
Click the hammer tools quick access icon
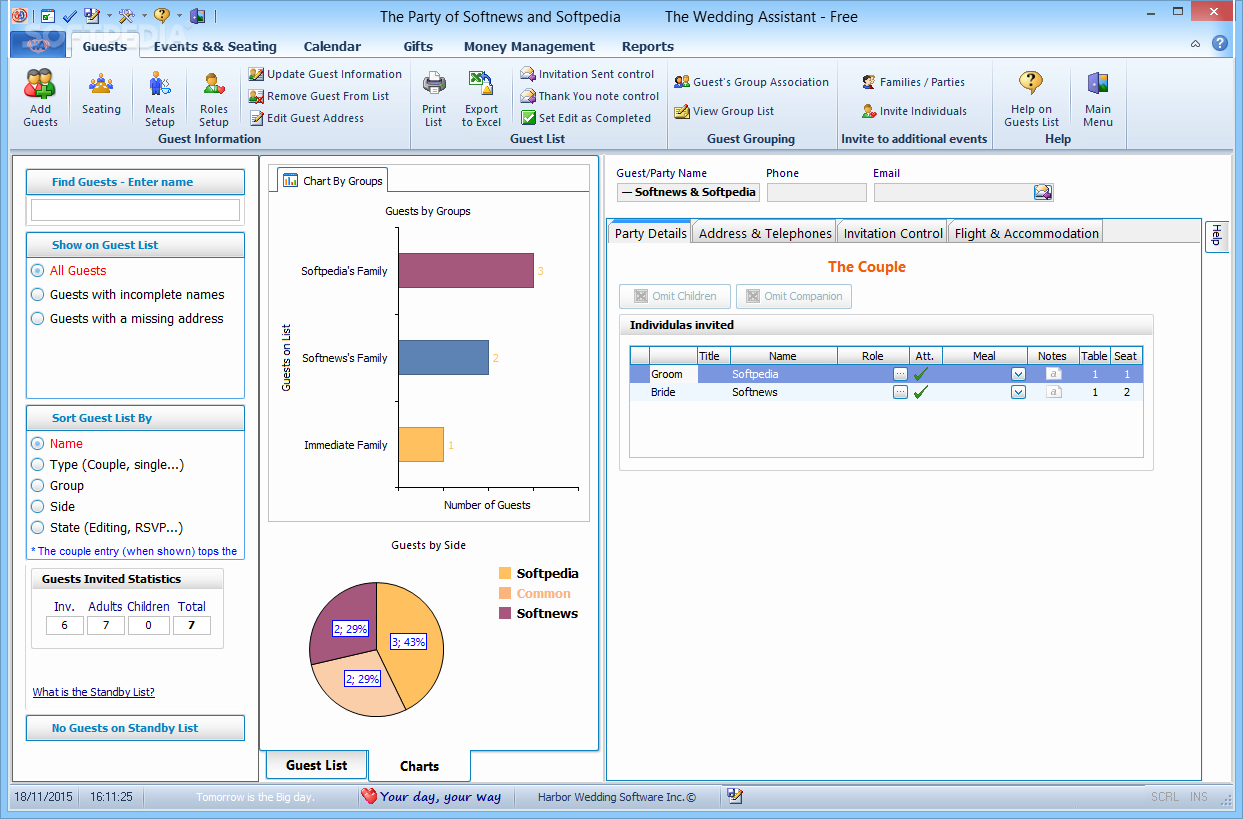(x=126, y=16)
